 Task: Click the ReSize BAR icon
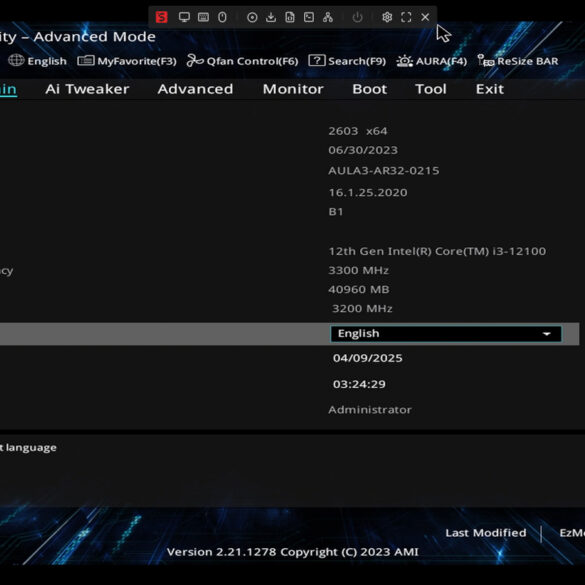486,60
